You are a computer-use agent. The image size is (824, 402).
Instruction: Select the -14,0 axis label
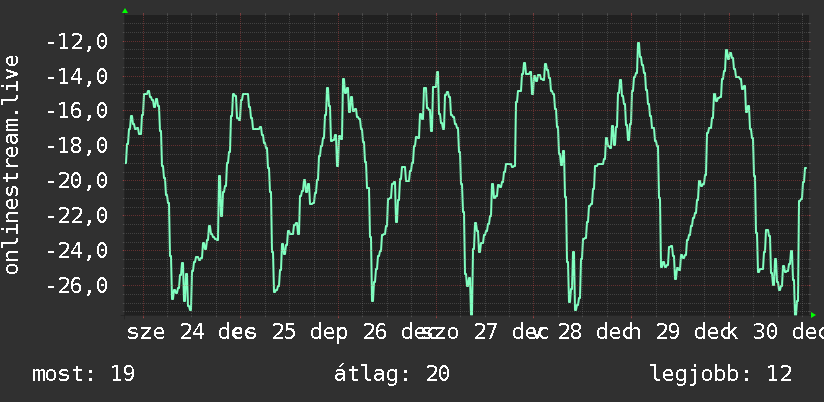[77, 77]
